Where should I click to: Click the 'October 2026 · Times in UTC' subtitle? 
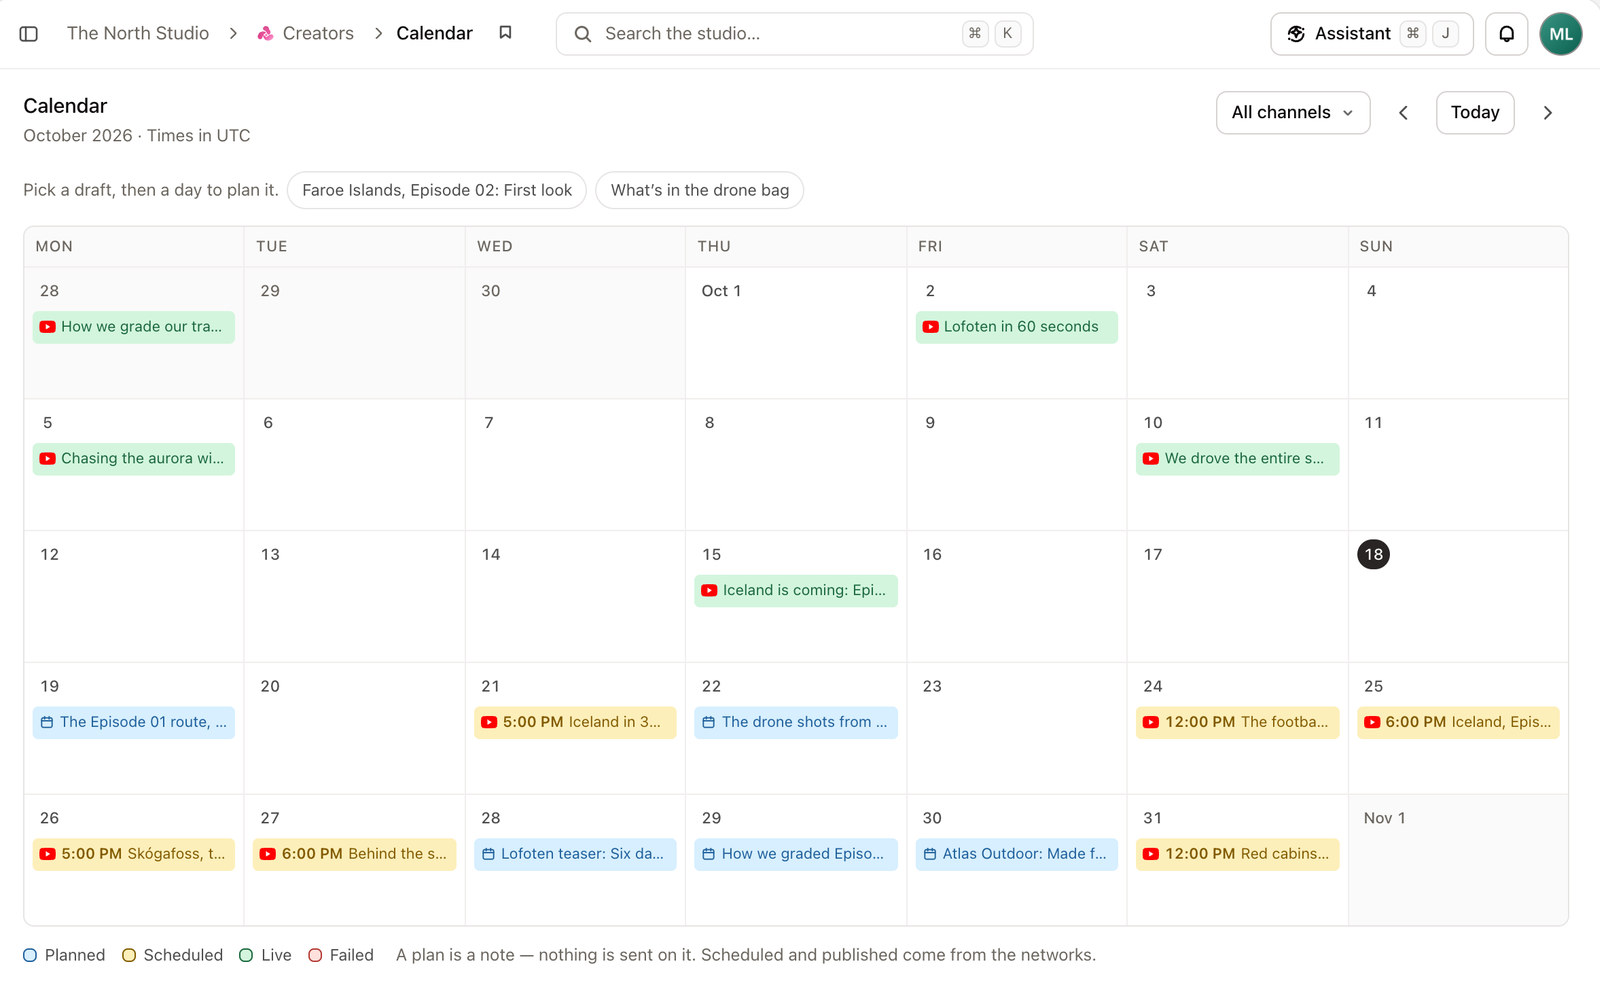[137, 136]
